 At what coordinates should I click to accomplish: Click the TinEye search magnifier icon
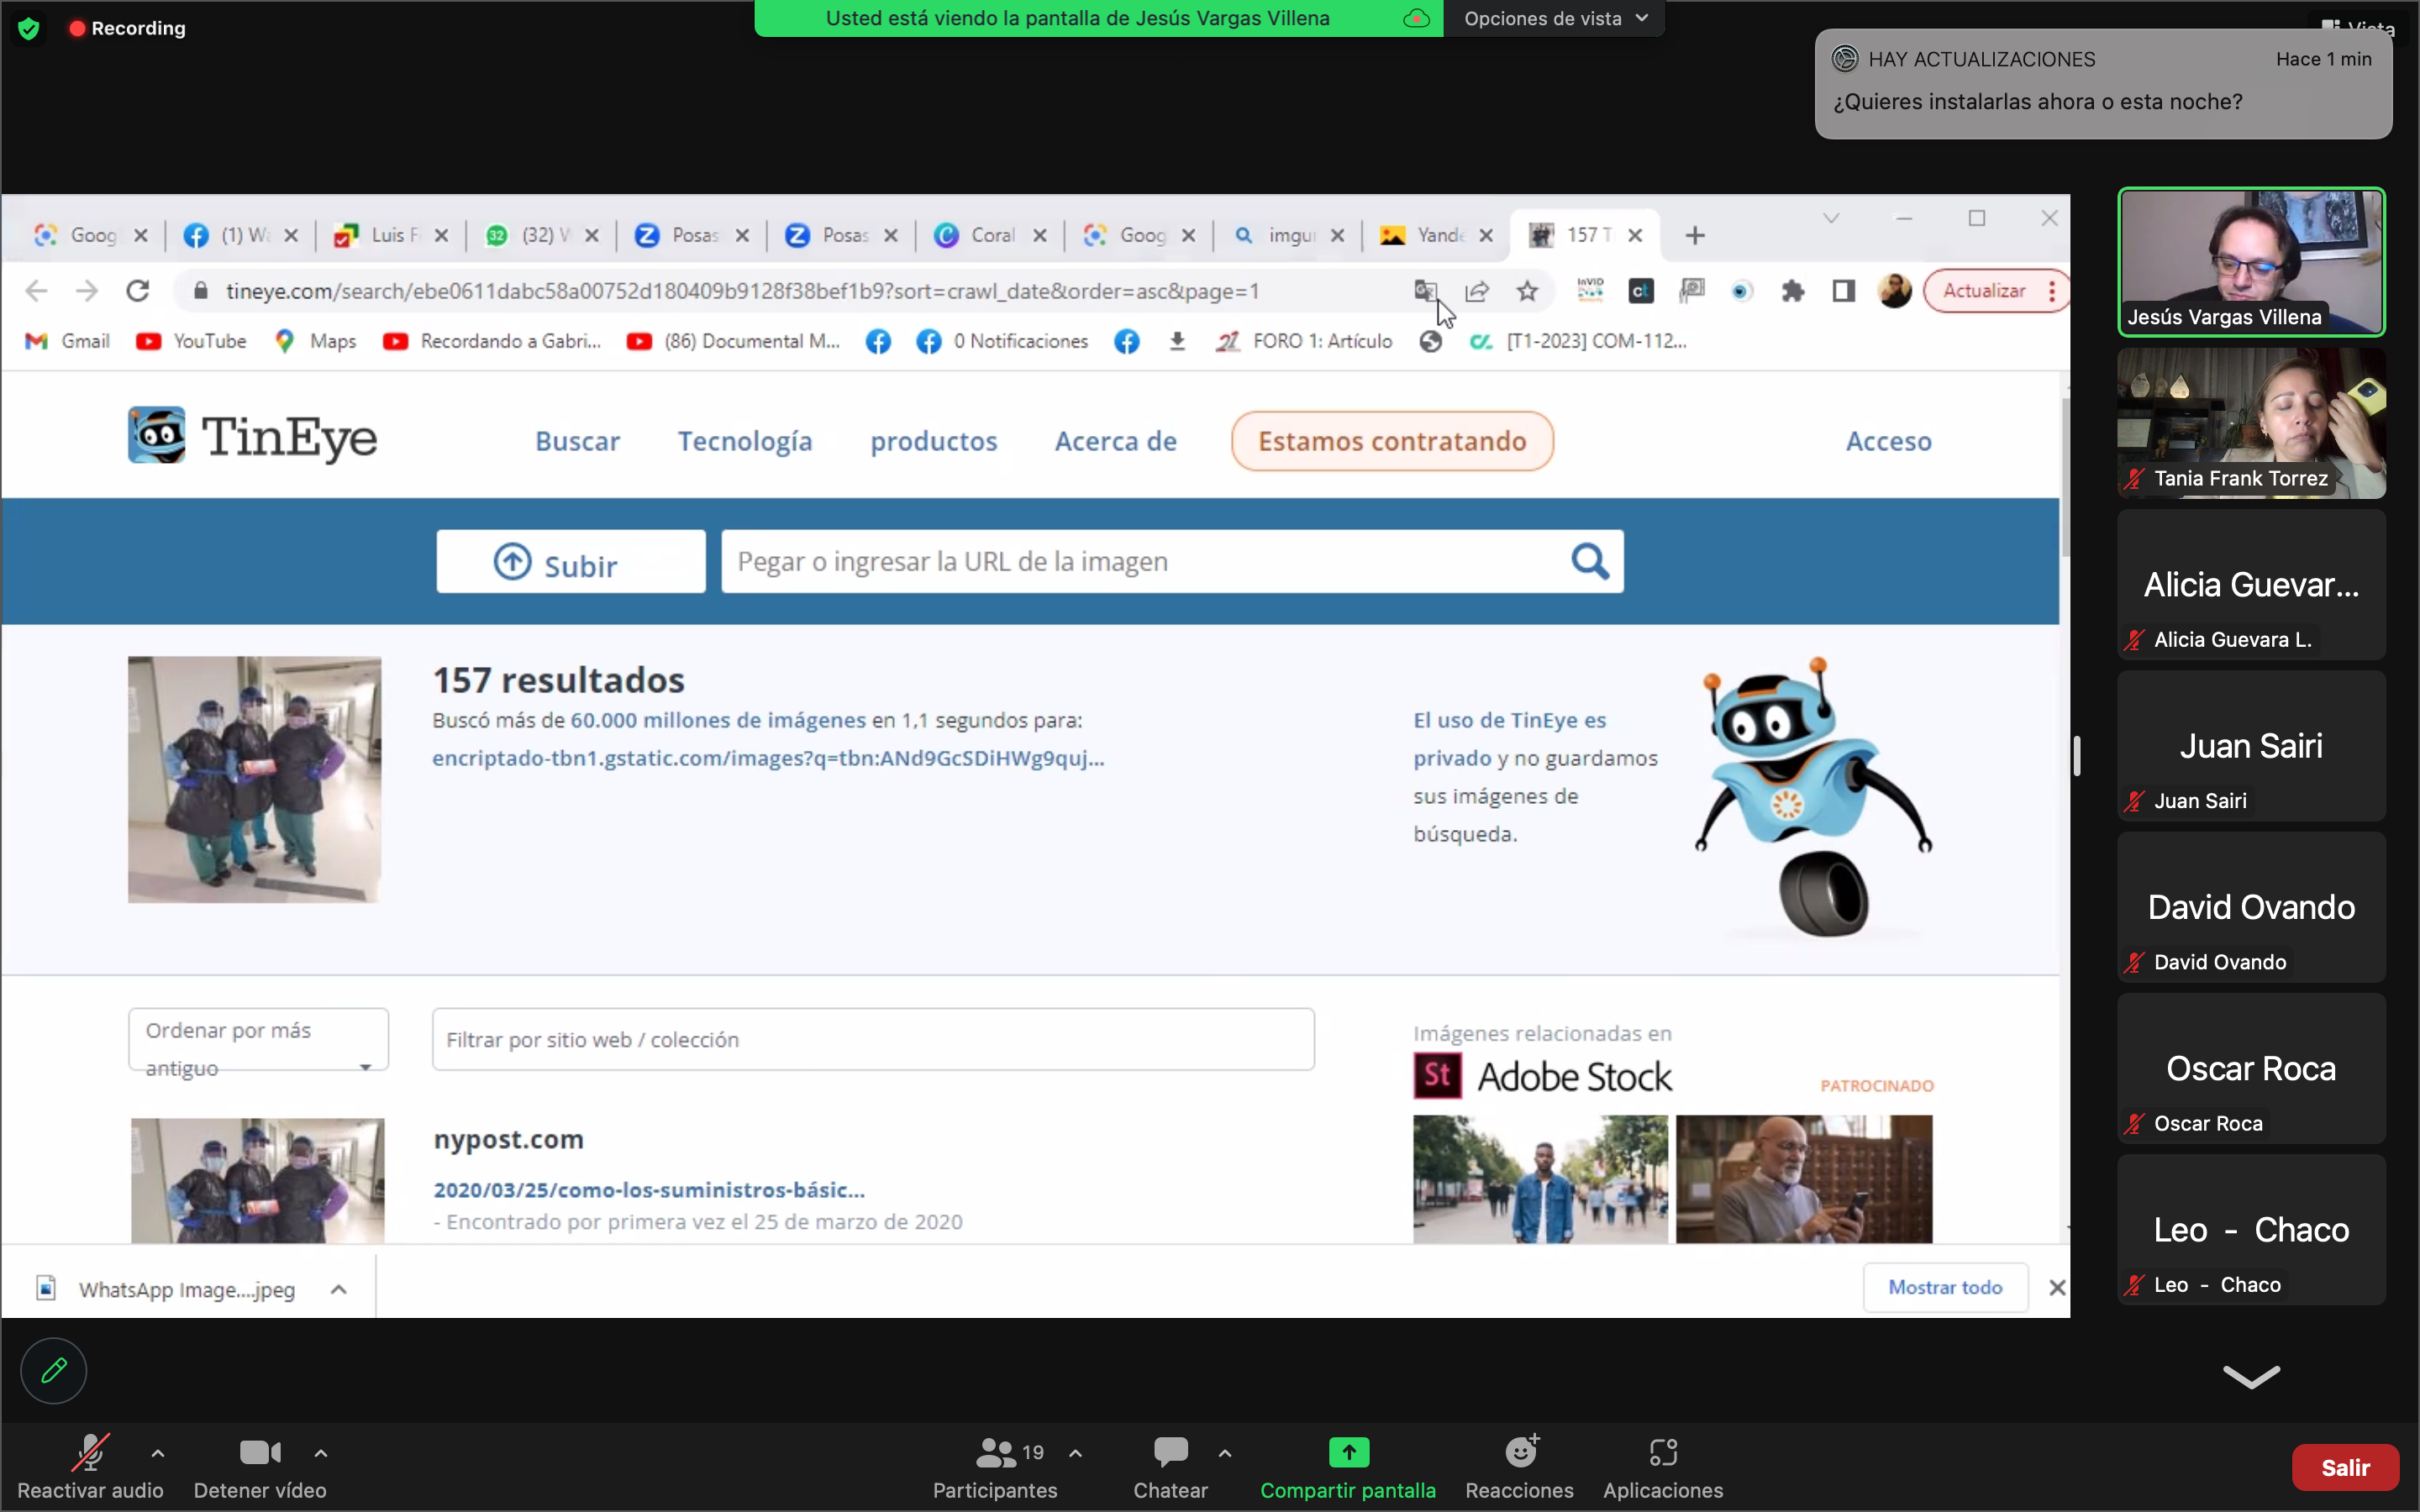(x=1589, y=561)
